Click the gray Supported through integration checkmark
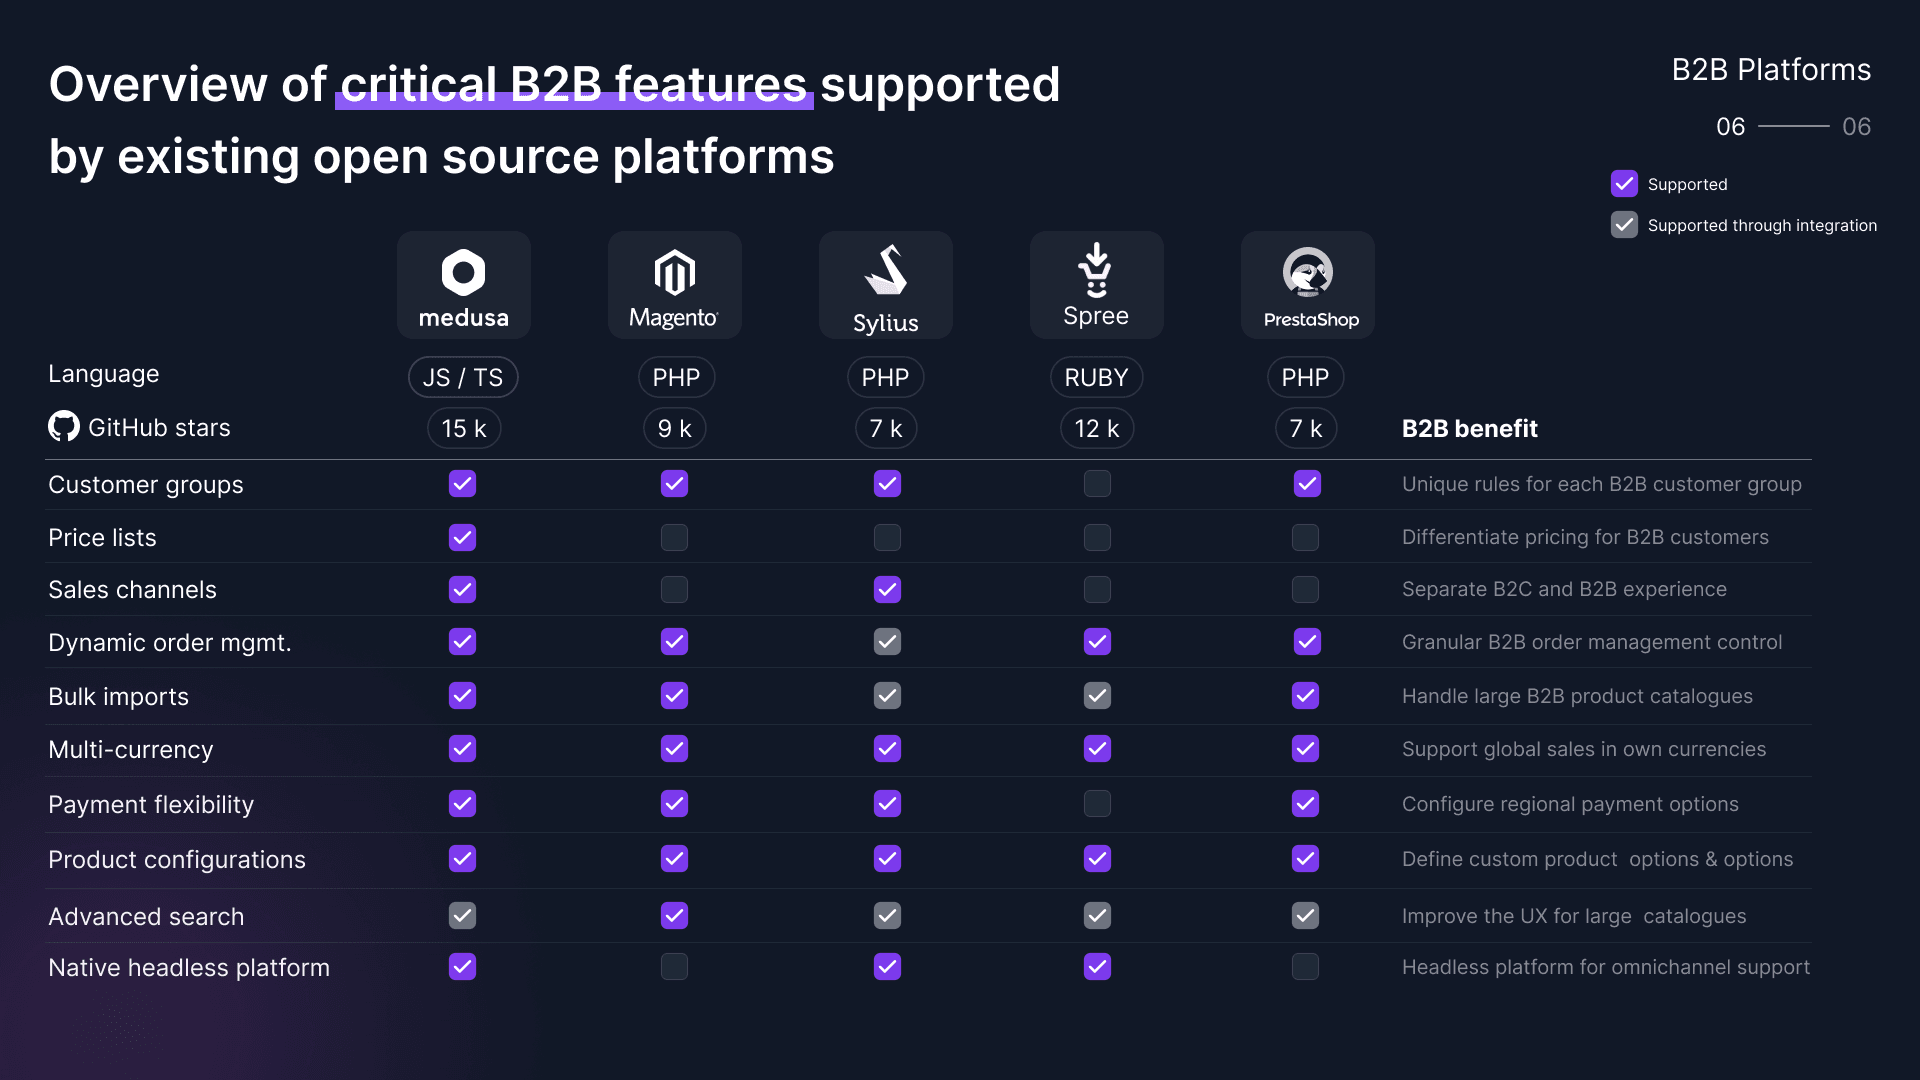 [x=1624, y=225]
